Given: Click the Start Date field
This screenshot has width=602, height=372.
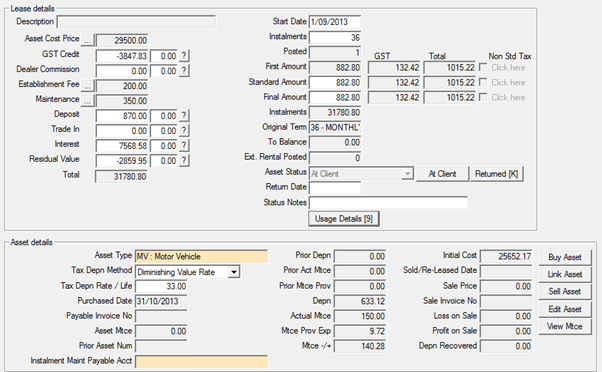Looking at the screenshot, I should [x=335, y=22].
